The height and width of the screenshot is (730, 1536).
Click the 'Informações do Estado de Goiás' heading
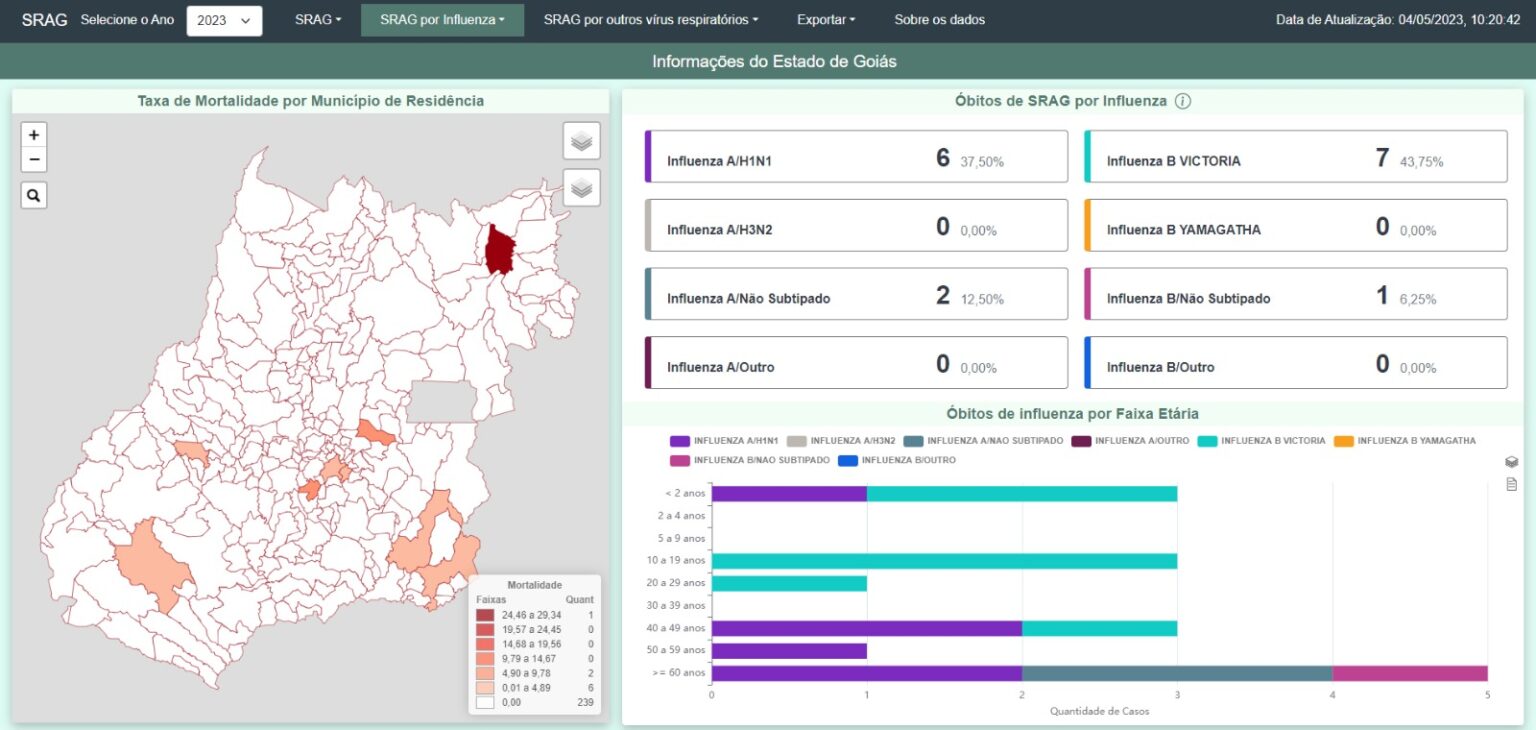pos(774,61)
